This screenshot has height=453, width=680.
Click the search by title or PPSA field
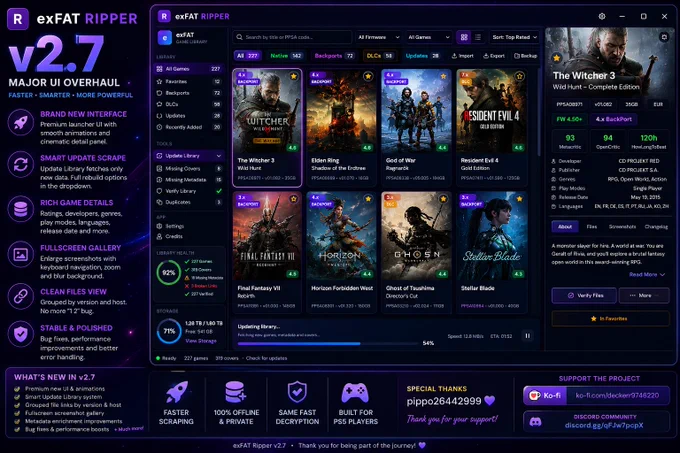point(292,37)
